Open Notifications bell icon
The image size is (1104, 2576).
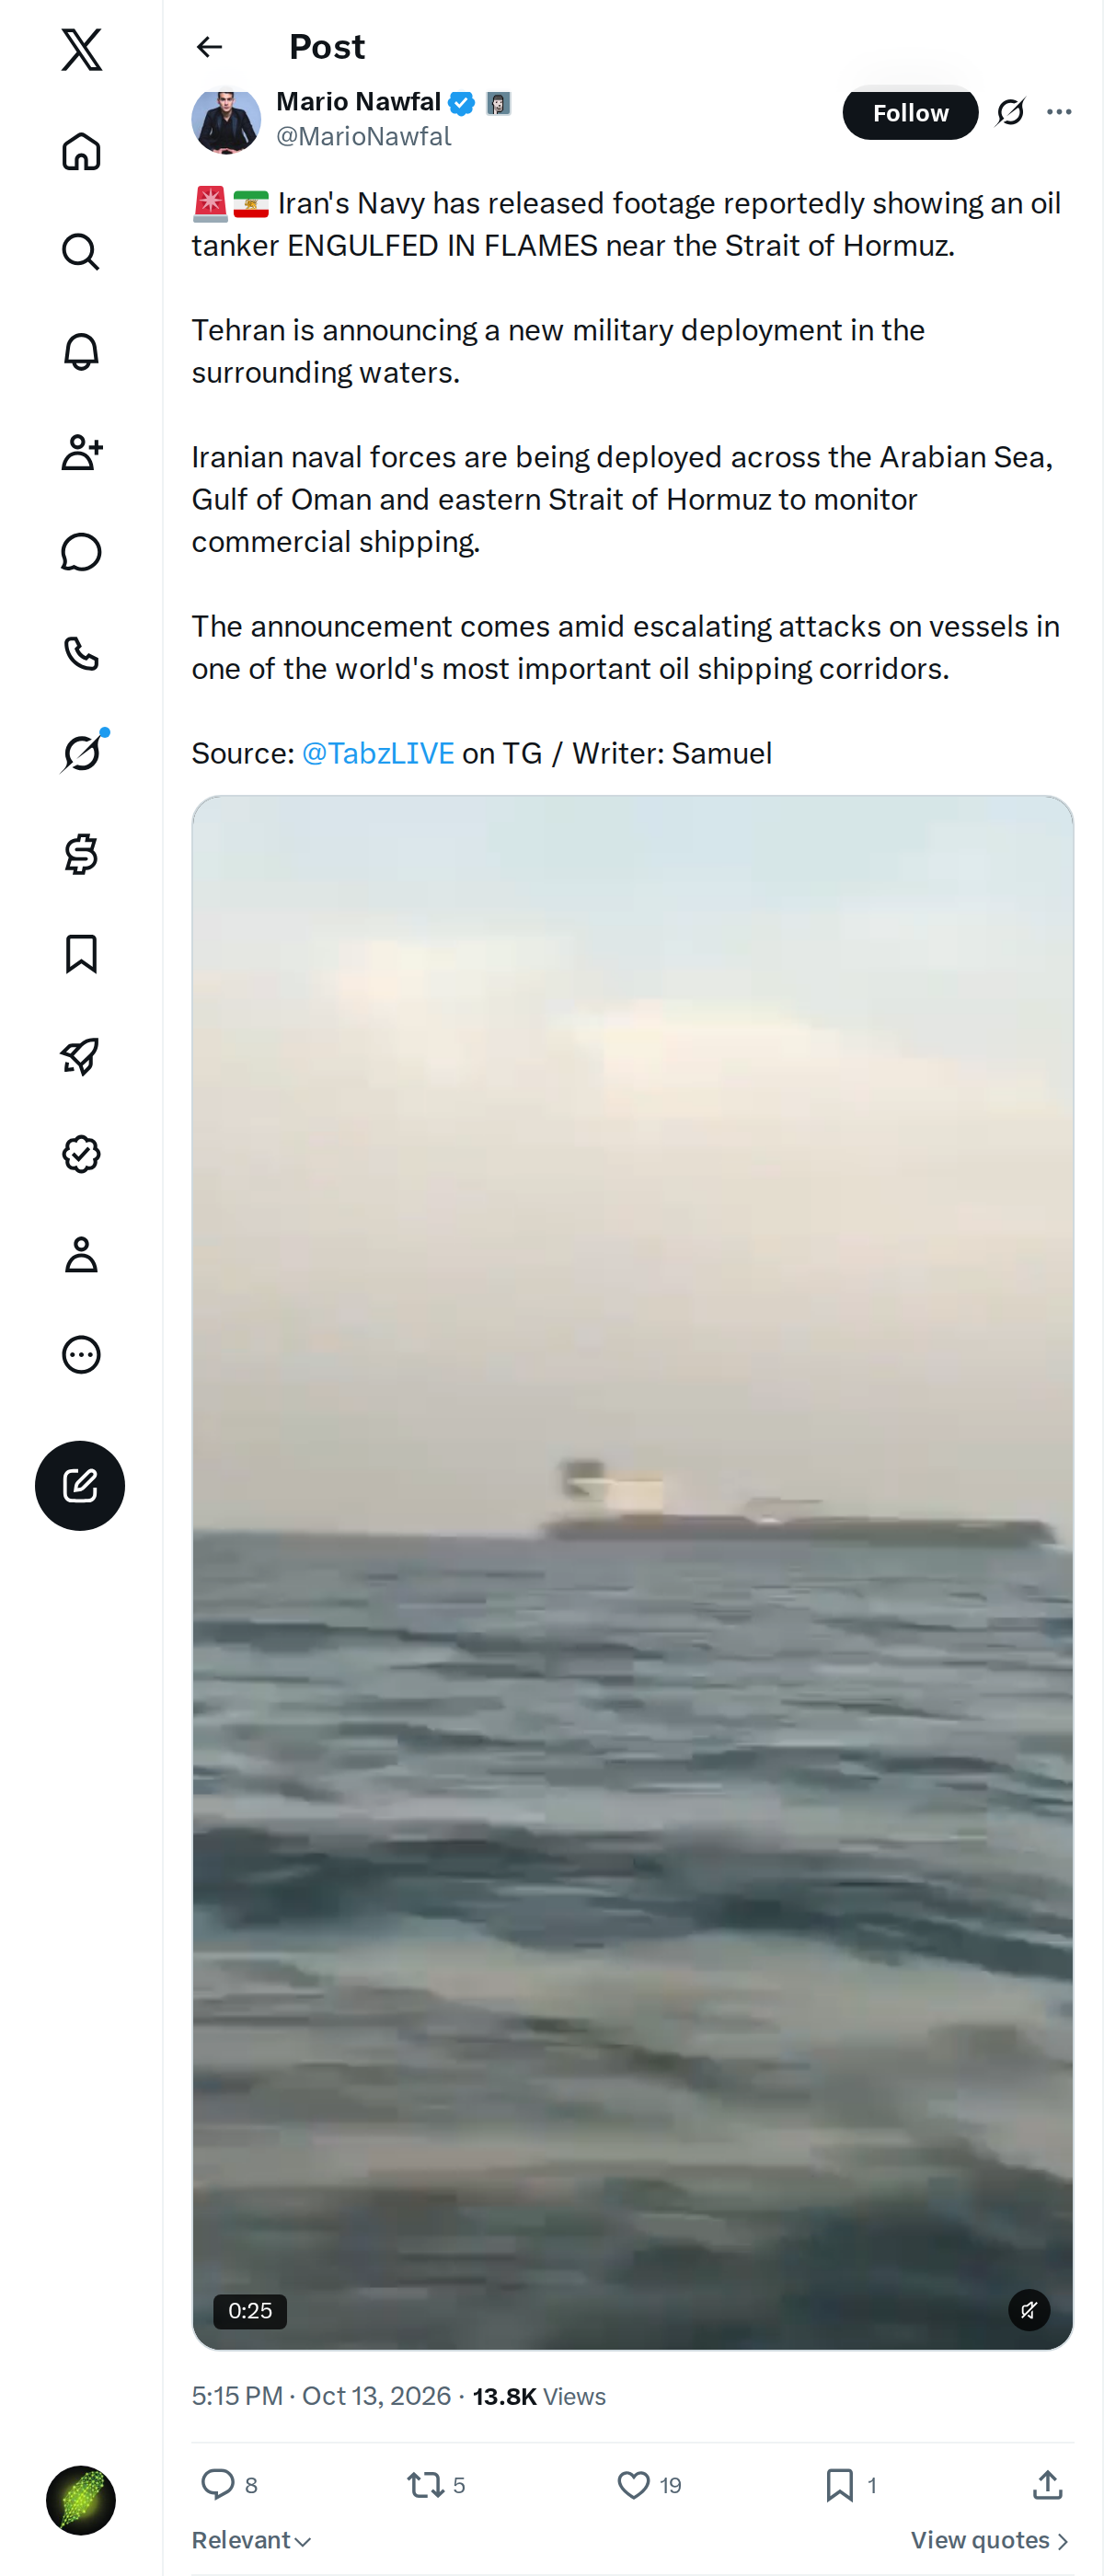pyautogui.click(x=81, y=352)
